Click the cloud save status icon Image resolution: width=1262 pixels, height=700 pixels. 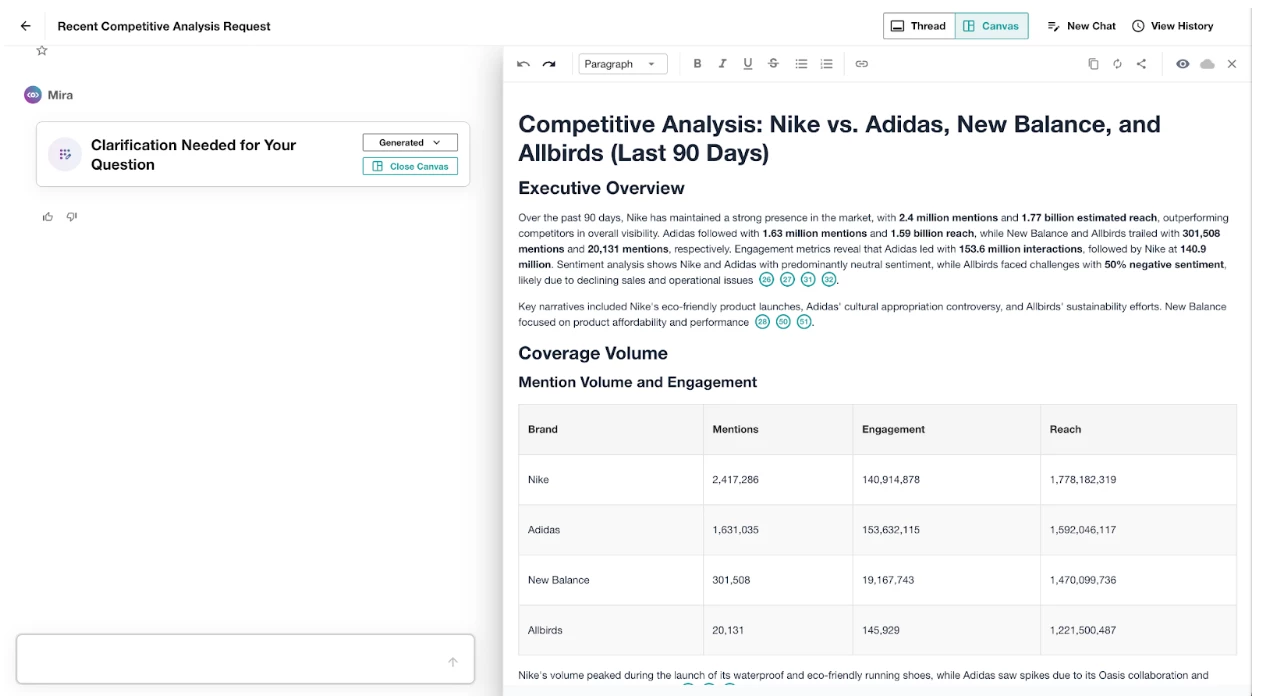click(1207, 64)
